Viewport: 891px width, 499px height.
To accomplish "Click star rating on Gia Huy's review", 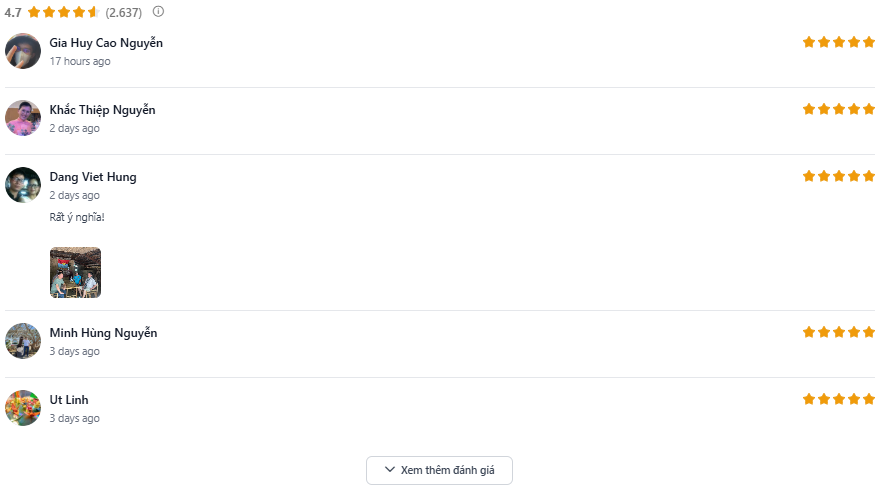I will [838, 42].
